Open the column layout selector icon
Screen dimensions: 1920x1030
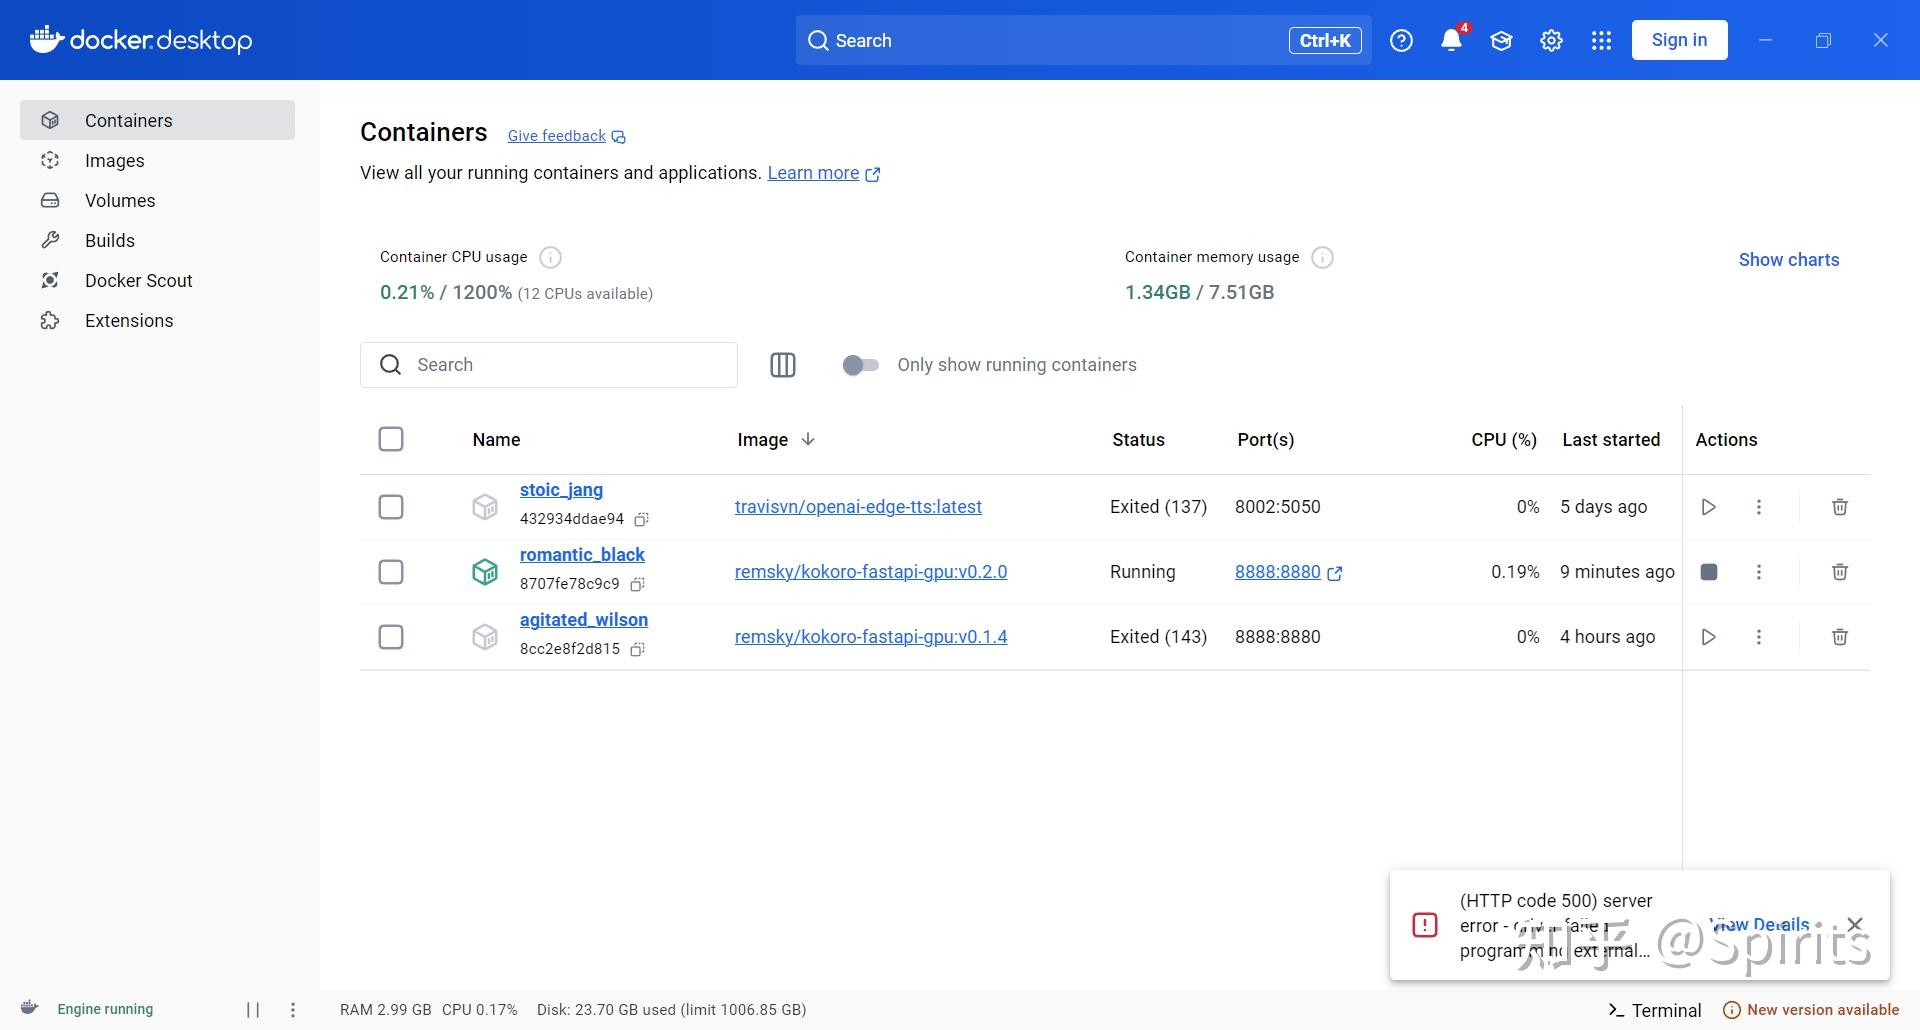click(x=783, y=365)
